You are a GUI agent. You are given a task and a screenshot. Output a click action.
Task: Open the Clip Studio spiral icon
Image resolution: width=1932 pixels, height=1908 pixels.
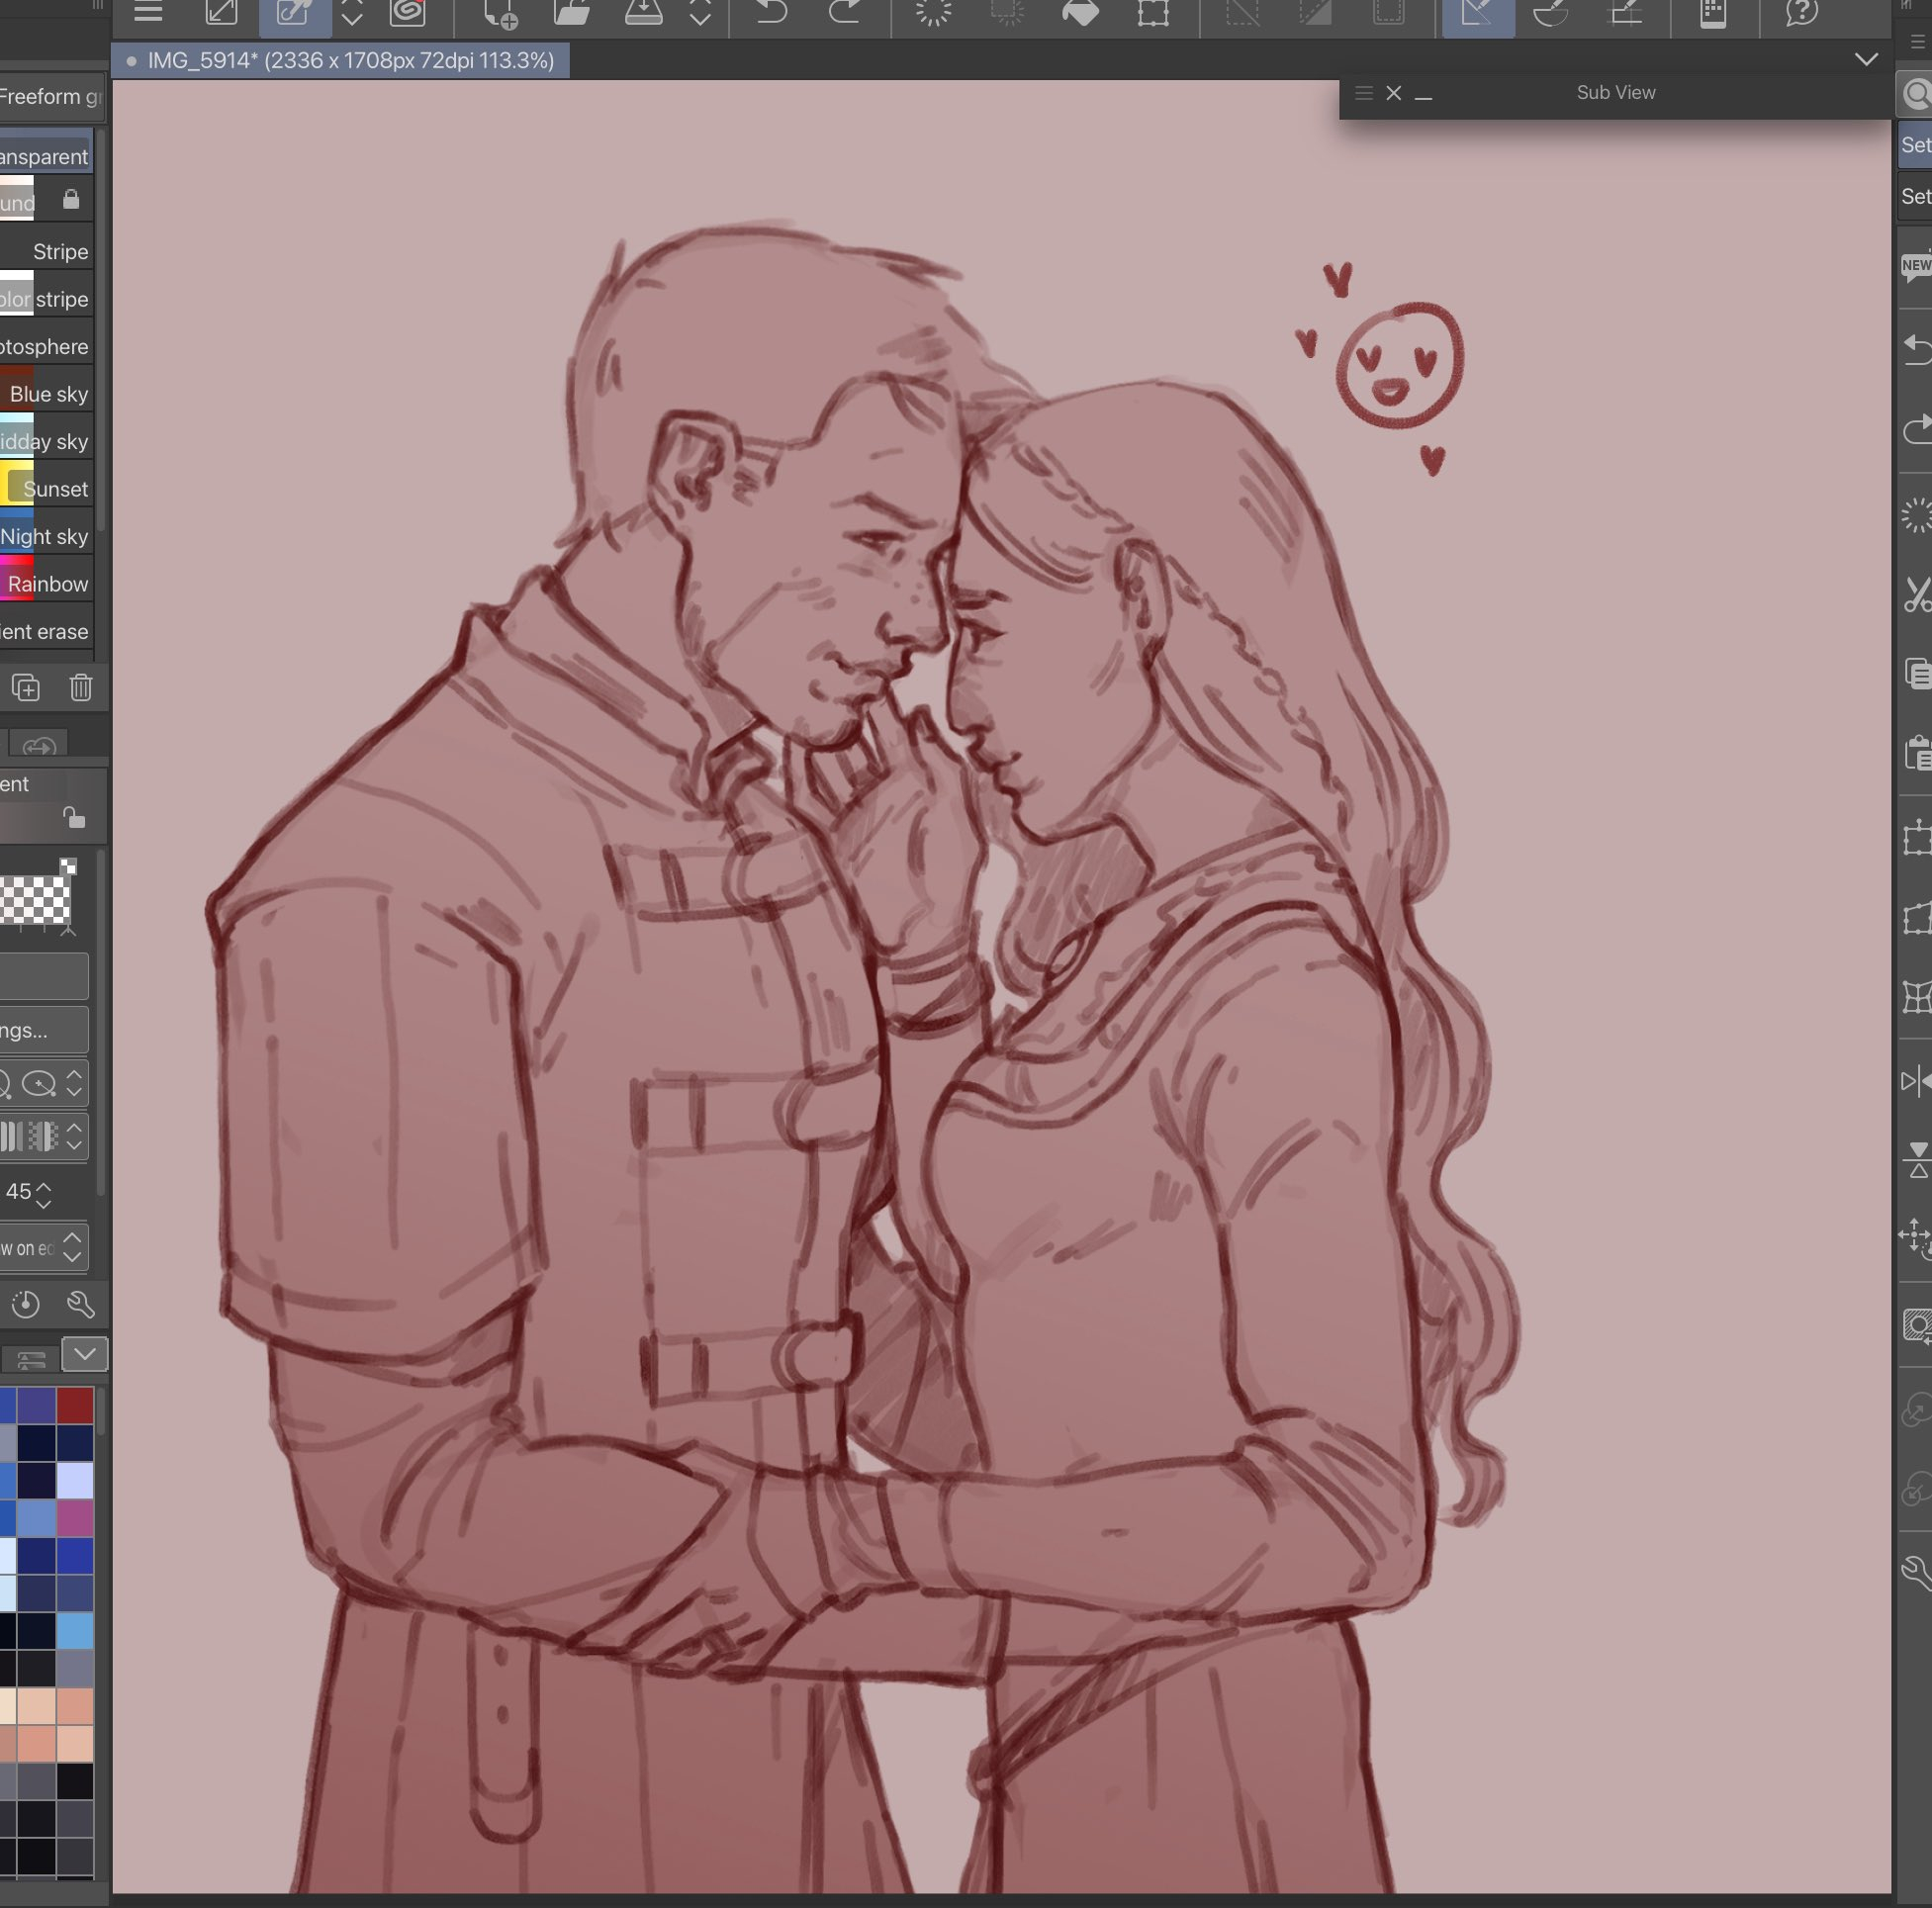point(408,12)
